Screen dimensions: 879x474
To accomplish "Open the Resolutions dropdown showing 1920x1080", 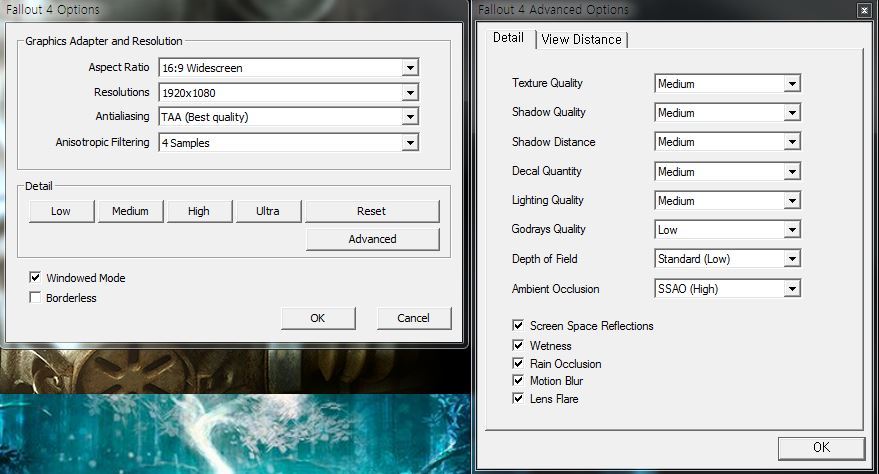I will [289, 92].
